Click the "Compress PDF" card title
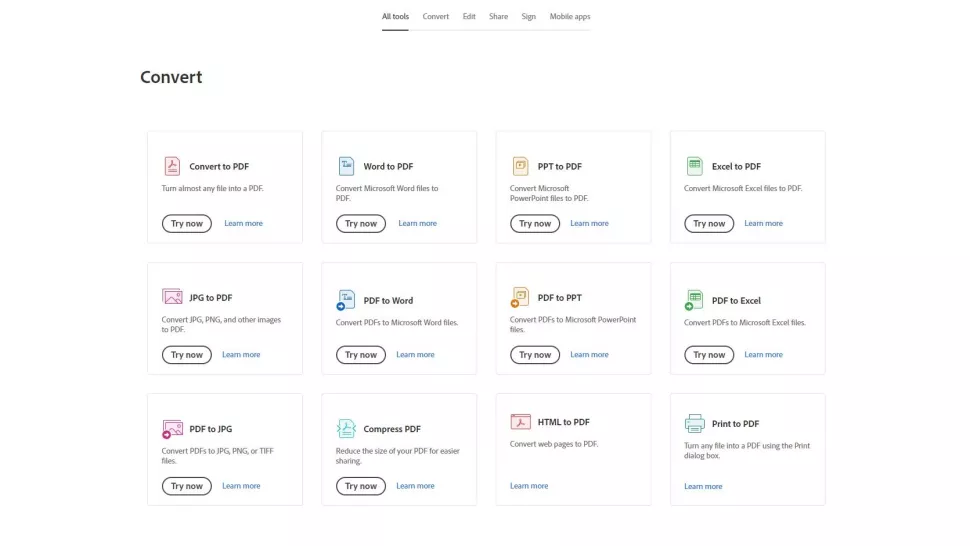Image resolution: width=970 pixels, height=546 pixels. tap(392, 429)
